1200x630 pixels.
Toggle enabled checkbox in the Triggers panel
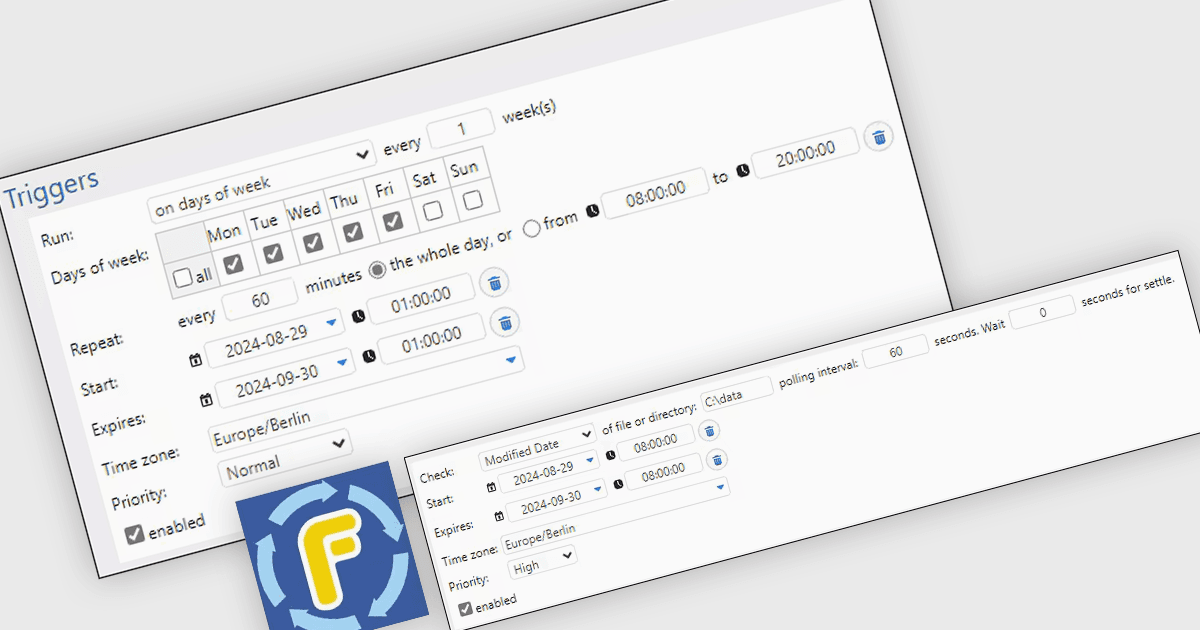coord(134,534)
